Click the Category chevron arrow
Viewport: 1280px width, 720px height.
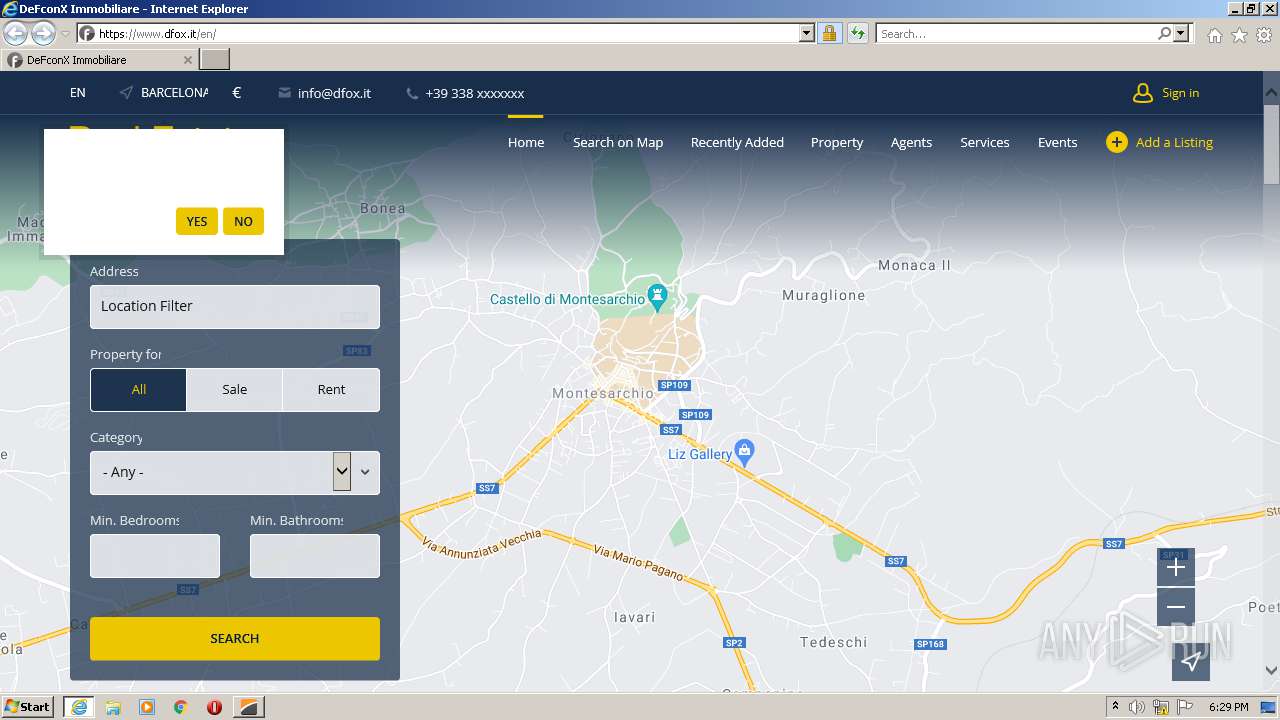coord(365,472)
